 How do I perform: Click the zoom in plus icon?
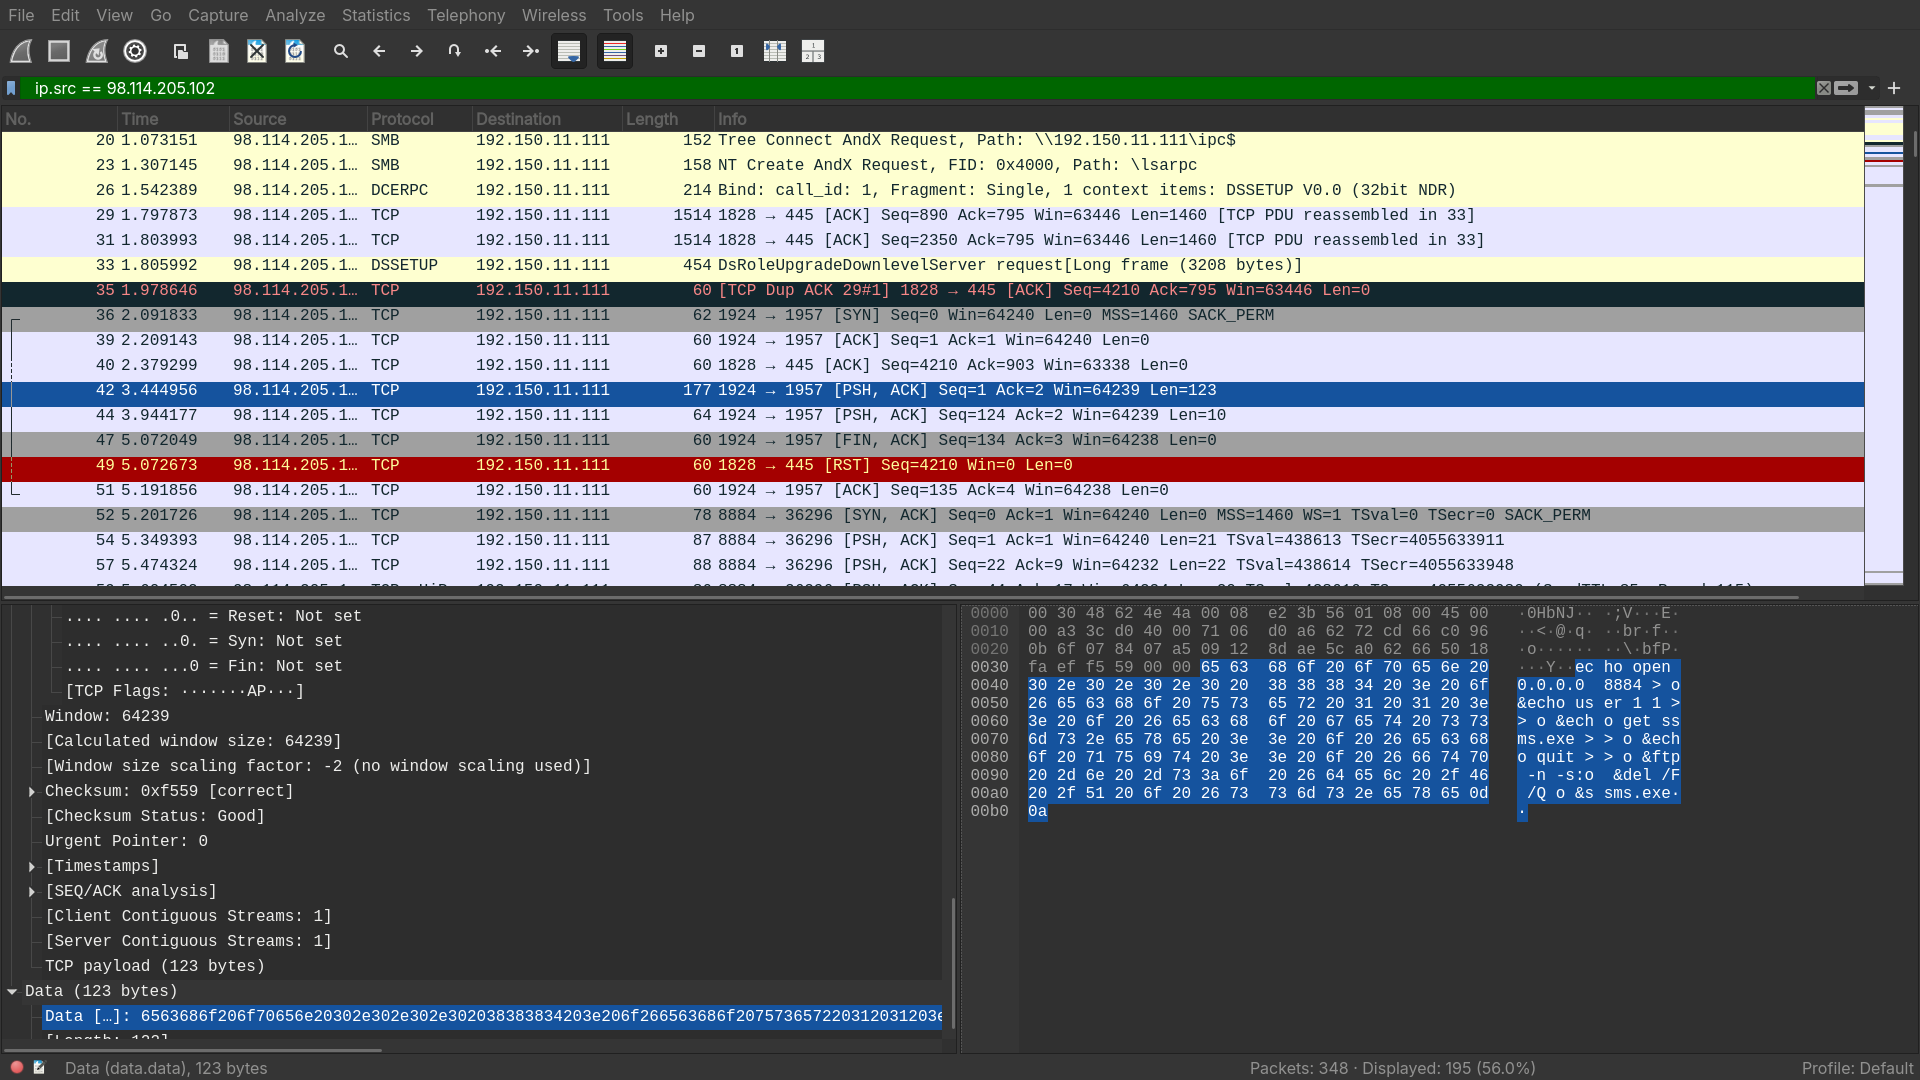click(x=661, y=51)
